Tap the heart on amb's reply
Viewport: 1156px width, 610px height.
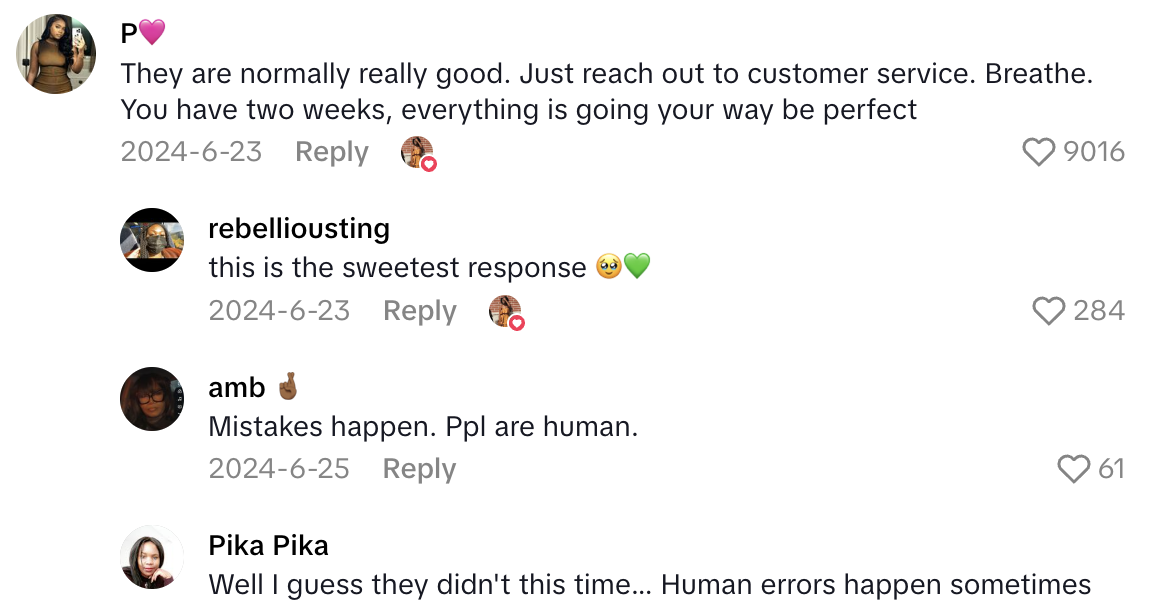point(1074,469)
